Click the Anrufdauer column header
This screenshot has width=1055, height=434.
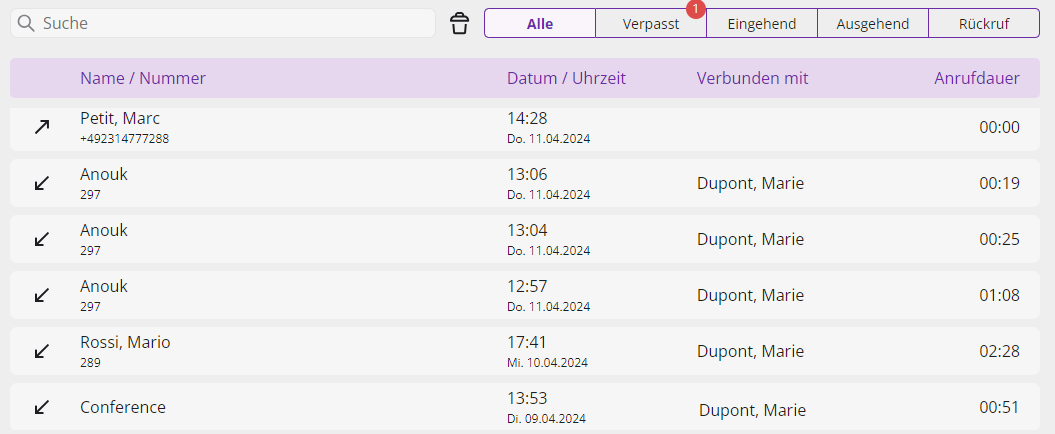tap(977, 78)
